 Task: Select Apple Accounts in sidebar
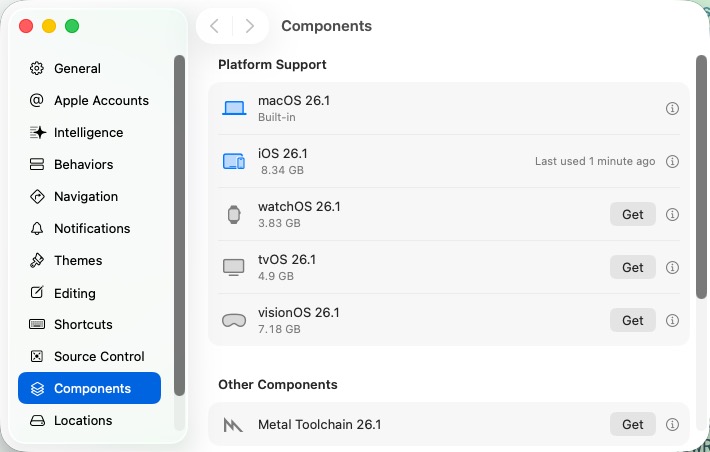coord(101,101)
